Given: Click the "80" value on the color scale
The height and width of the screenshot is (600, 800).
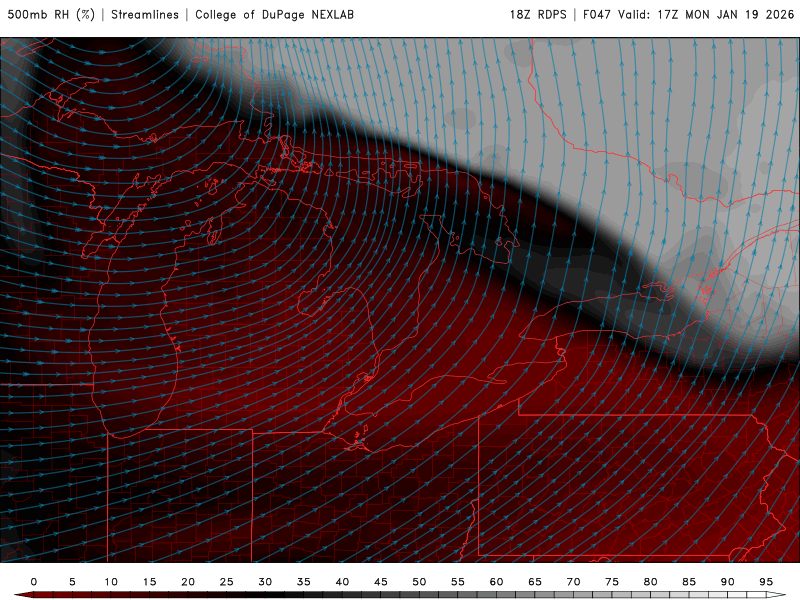Looking at the screenshot, I should [x=651, y=582].
